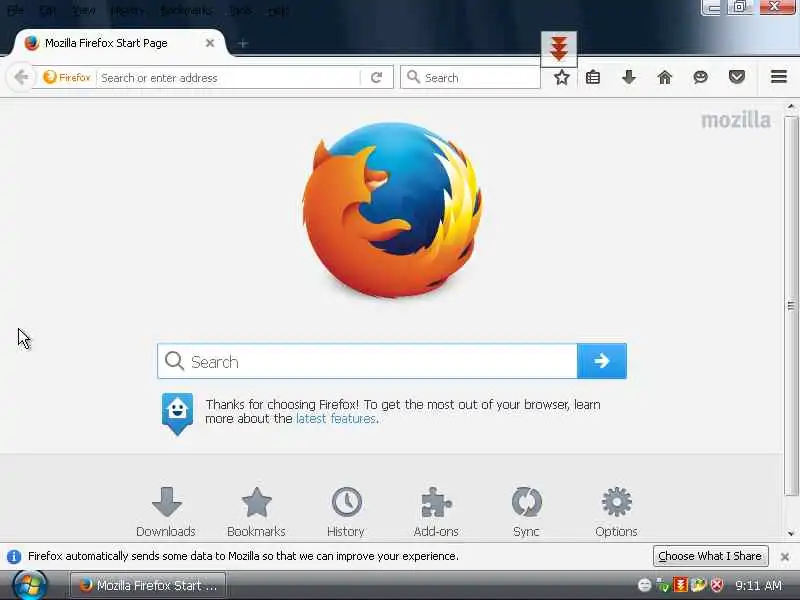Screen dimensions: 800x600
Task: Open the Bookmarks menu in menu bar
Action: click(x=186, y=10)
